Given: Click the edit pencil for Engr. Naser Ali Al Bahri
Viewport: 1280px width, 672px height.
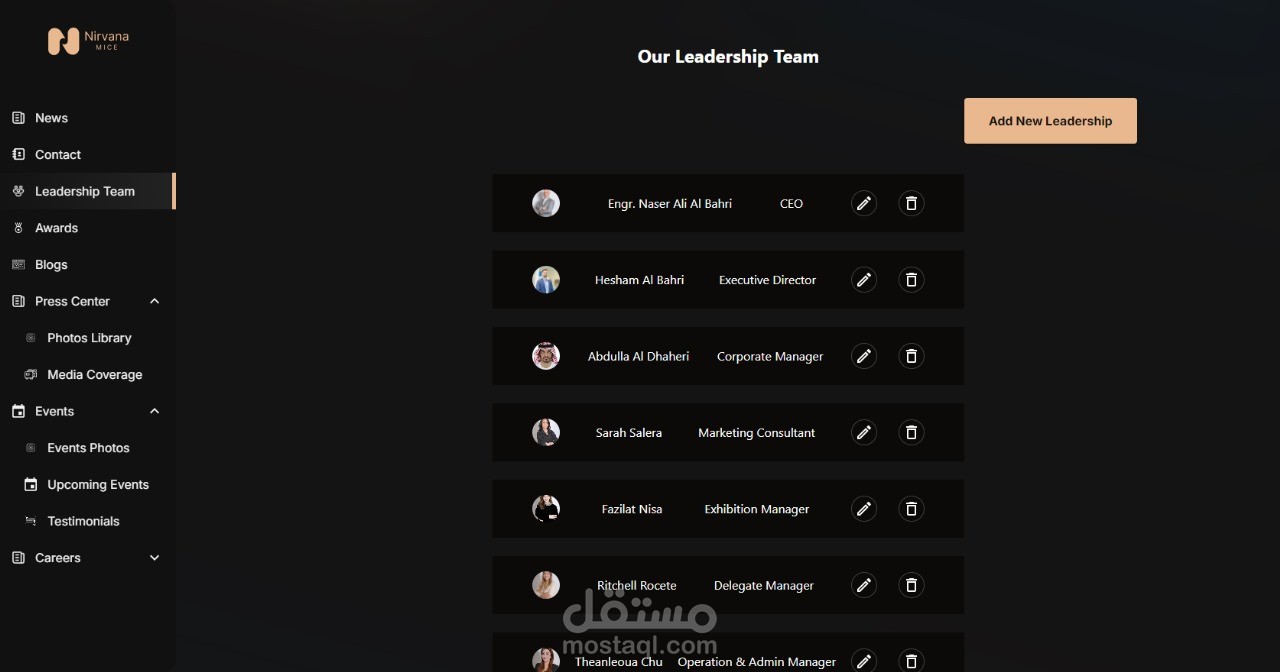Looking at the screenshot, I should point(864,203).
